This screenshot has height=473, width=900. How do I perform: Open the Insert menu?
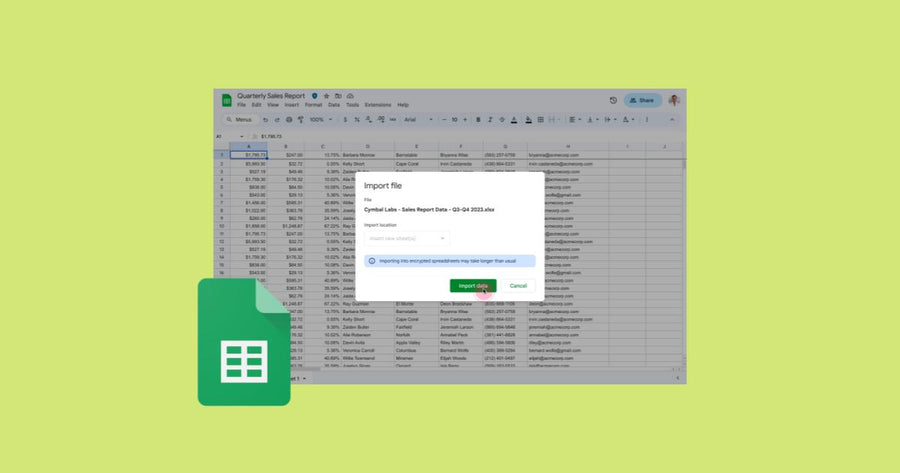coord(292,105)
